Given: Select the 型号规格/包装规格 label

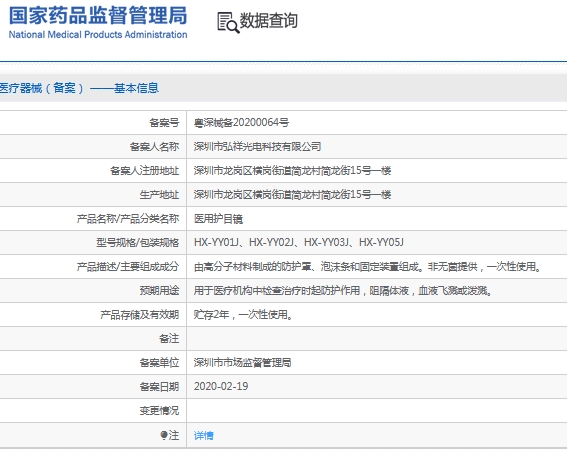Looking at the screenshot, I should pyautogui.click(x=138, y=242).
